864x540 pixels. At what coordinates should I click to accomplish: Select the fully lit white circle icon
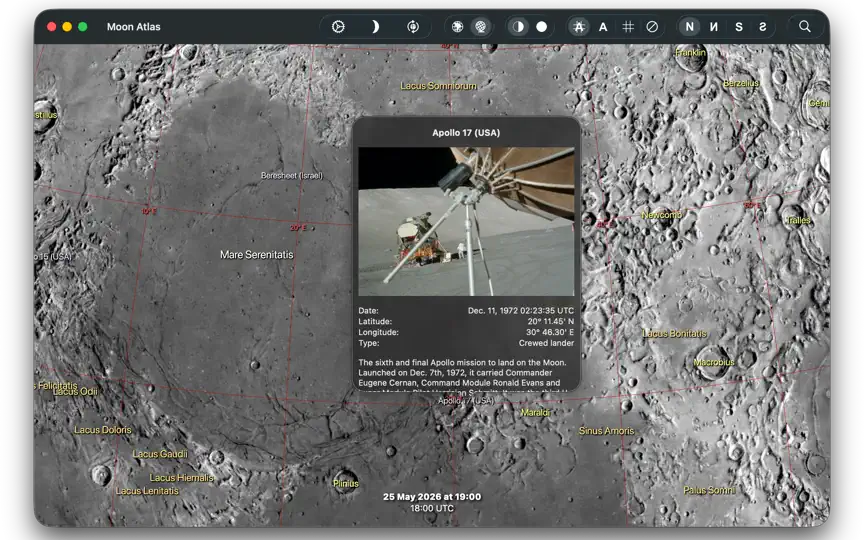pos(542,26)
